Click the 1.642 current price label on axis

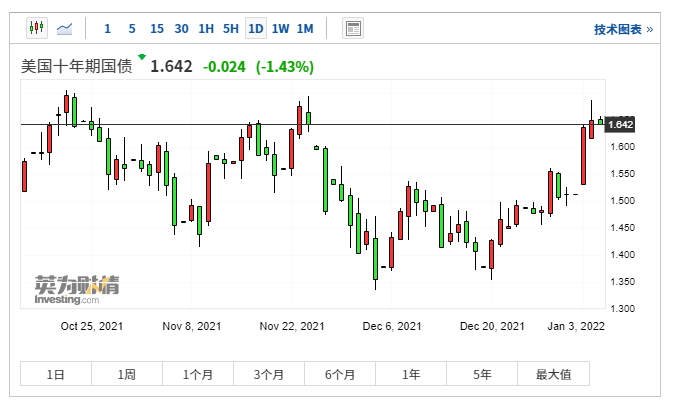tap(620, 124)
